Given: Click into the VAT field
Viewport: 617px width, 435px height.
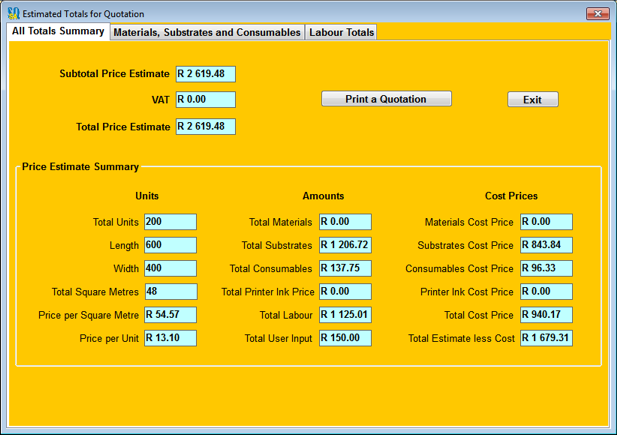Looking at the screenshot, I should 205,100.
